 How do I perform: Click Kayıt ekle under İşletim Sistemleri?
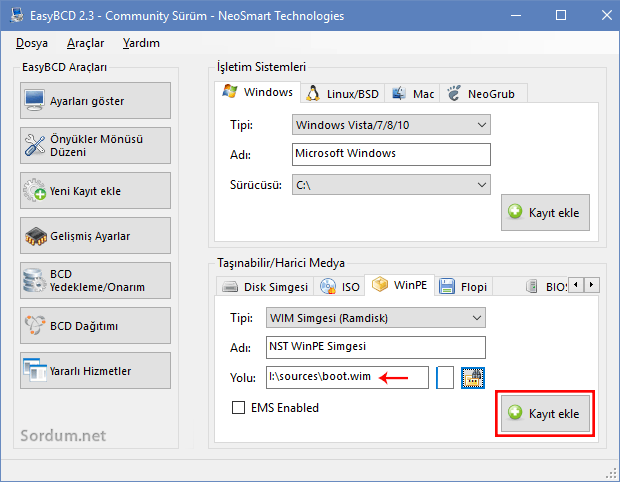(x=544, y=212)
